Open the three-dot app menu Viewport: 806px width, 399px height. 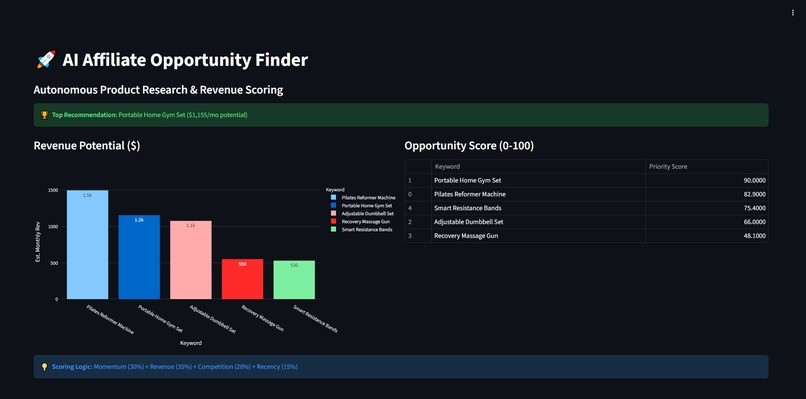pyautogui.click(x=793, y=13)
